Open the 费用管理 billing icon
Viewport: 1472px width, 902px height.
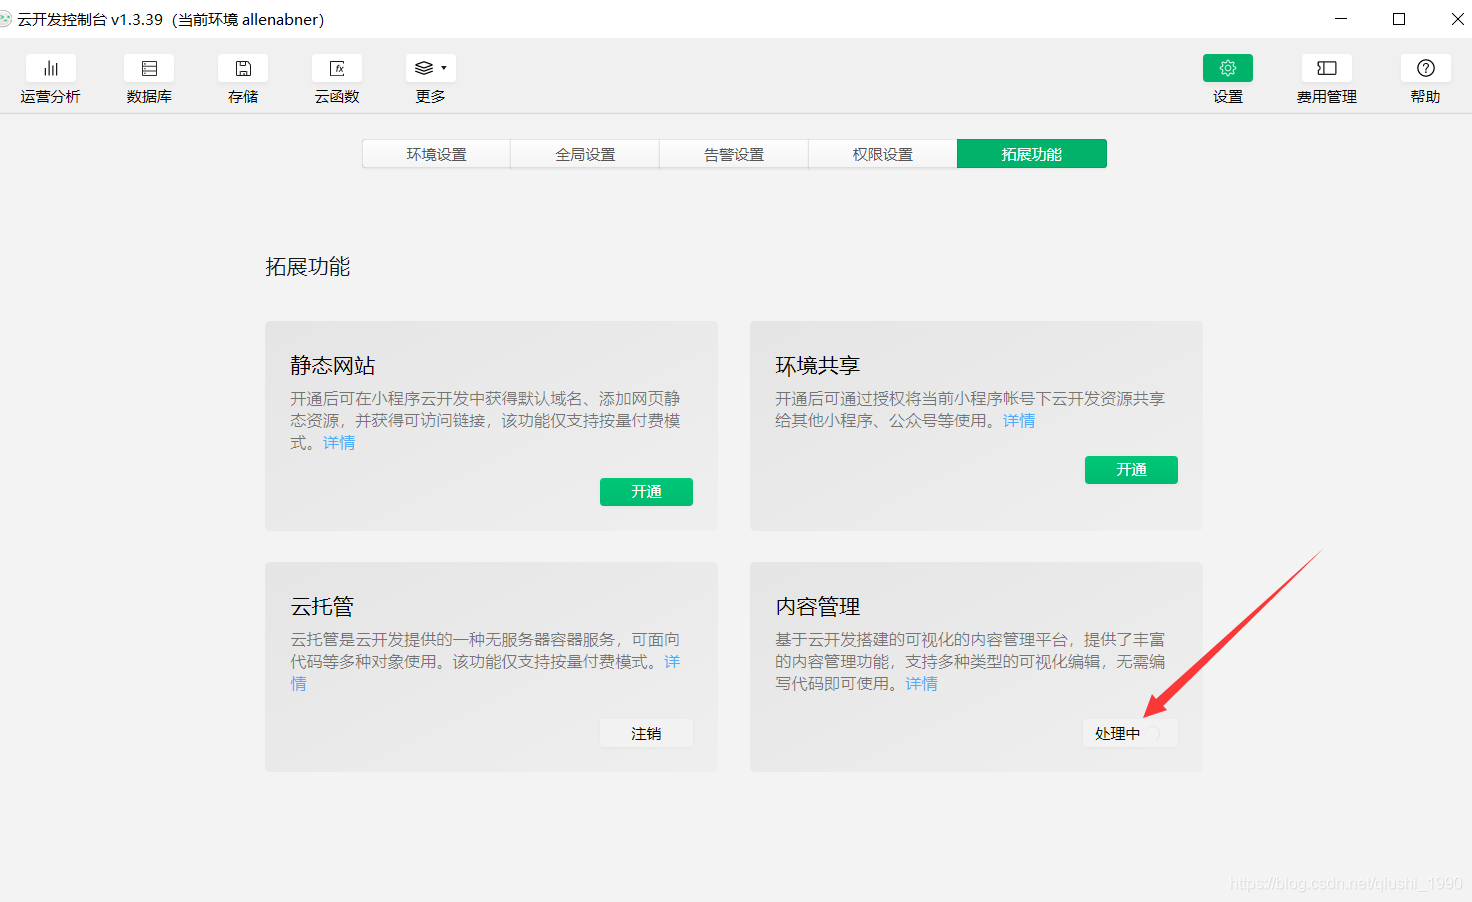point(1327,68)
